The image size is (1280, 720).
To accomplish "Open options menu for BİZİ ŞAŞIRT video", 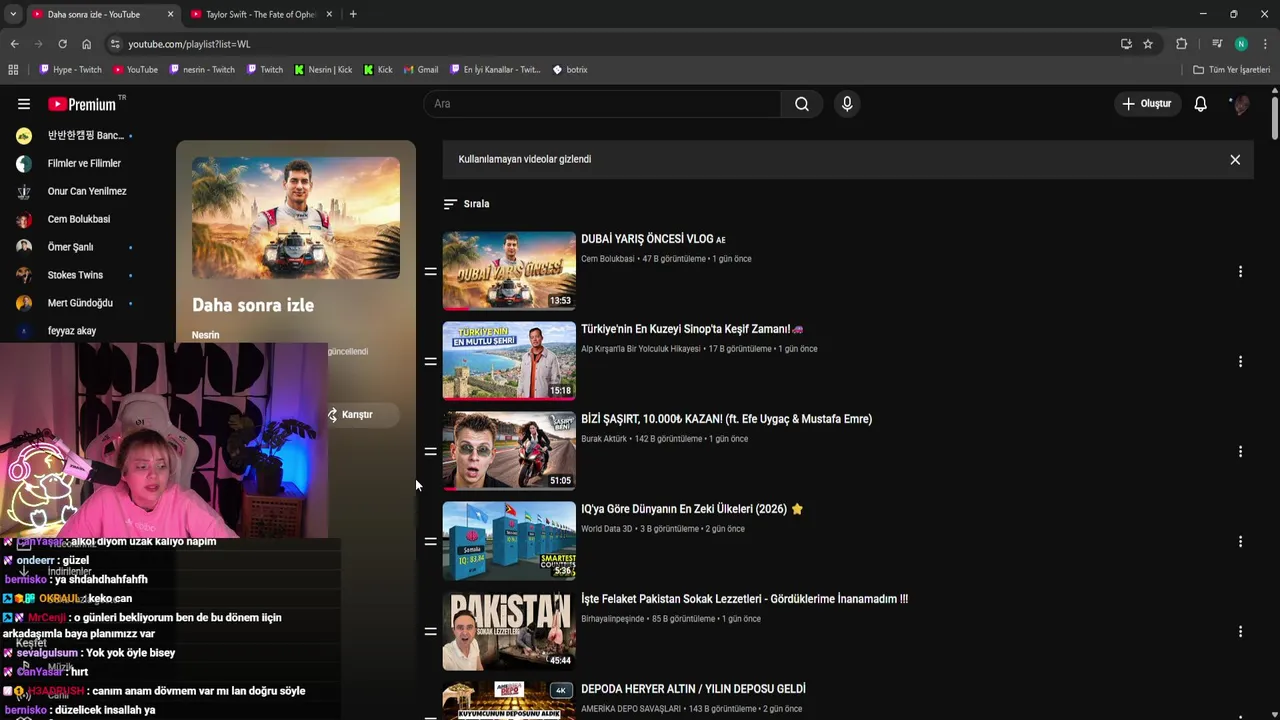I will click(1240, 452).
